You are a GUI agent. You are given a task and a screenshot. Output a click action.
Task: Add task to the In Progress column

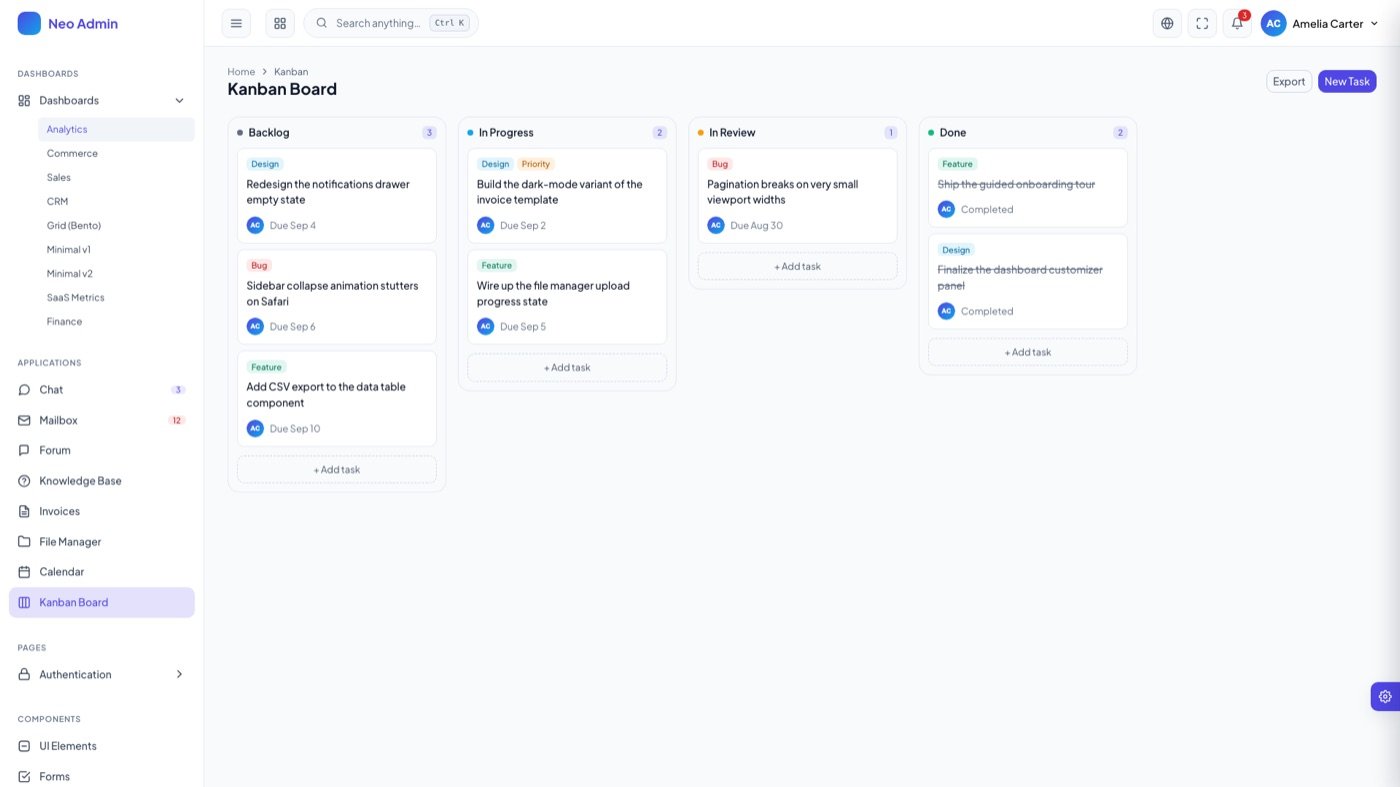567,367
